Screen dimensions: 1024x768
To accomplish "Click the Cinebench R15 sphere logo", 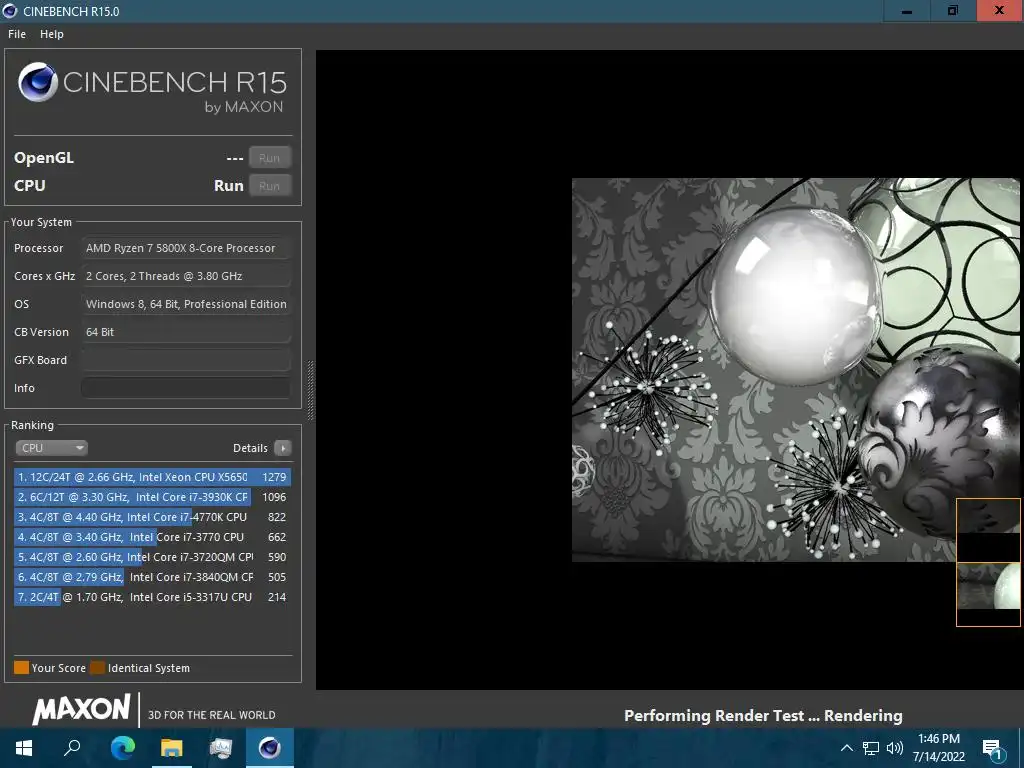I will click(38, 82).
